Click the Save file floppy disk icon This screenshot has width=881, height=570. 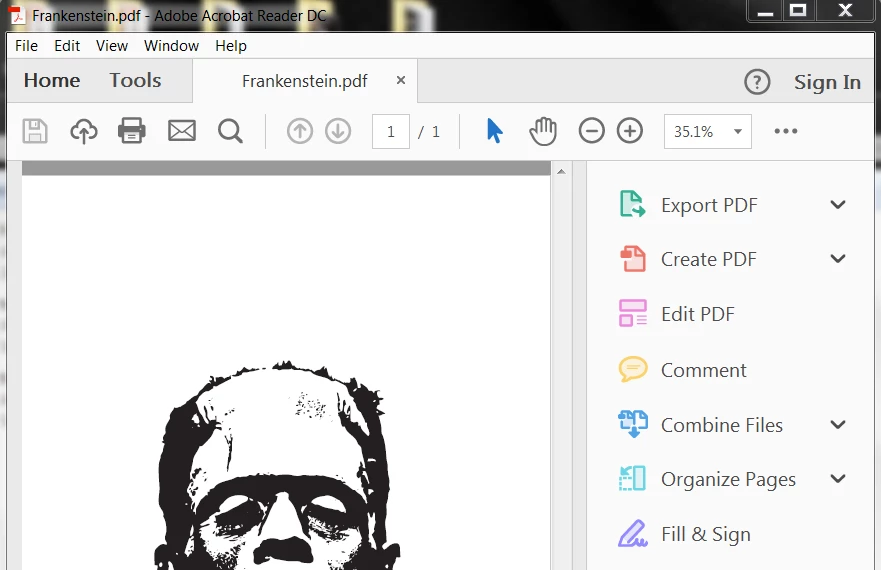pyautogui.click(x=35, y=131)
